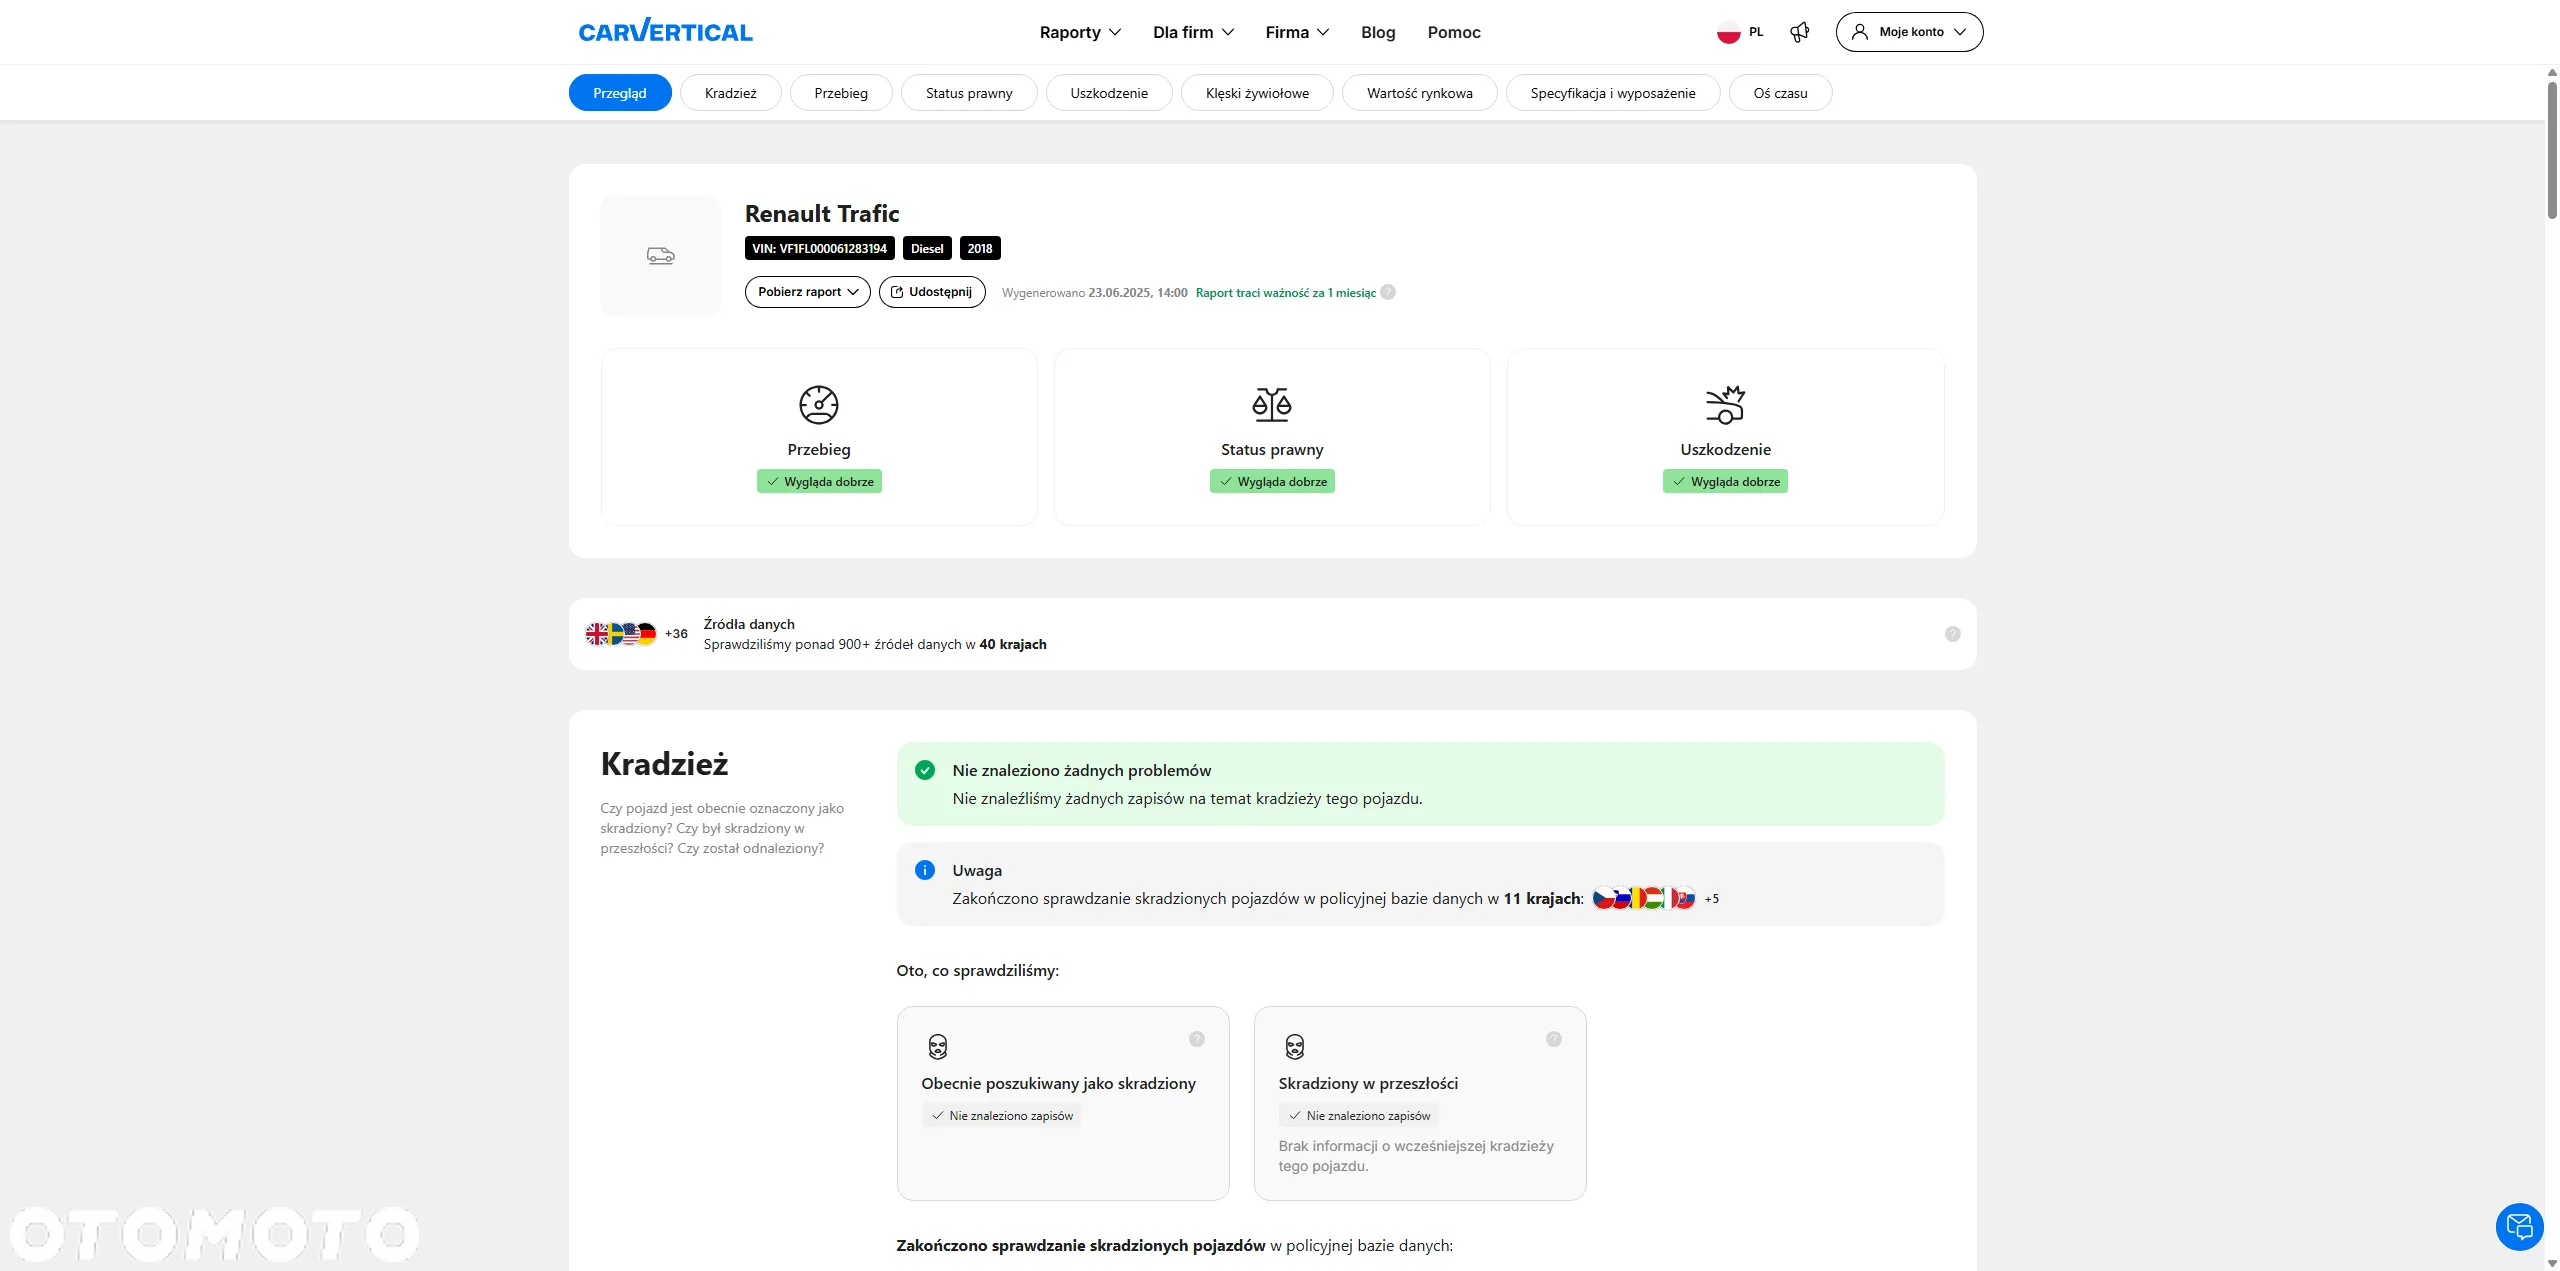
Task: Click the page vertical scrollbar thumb
Action: (x=2552, y=150)
